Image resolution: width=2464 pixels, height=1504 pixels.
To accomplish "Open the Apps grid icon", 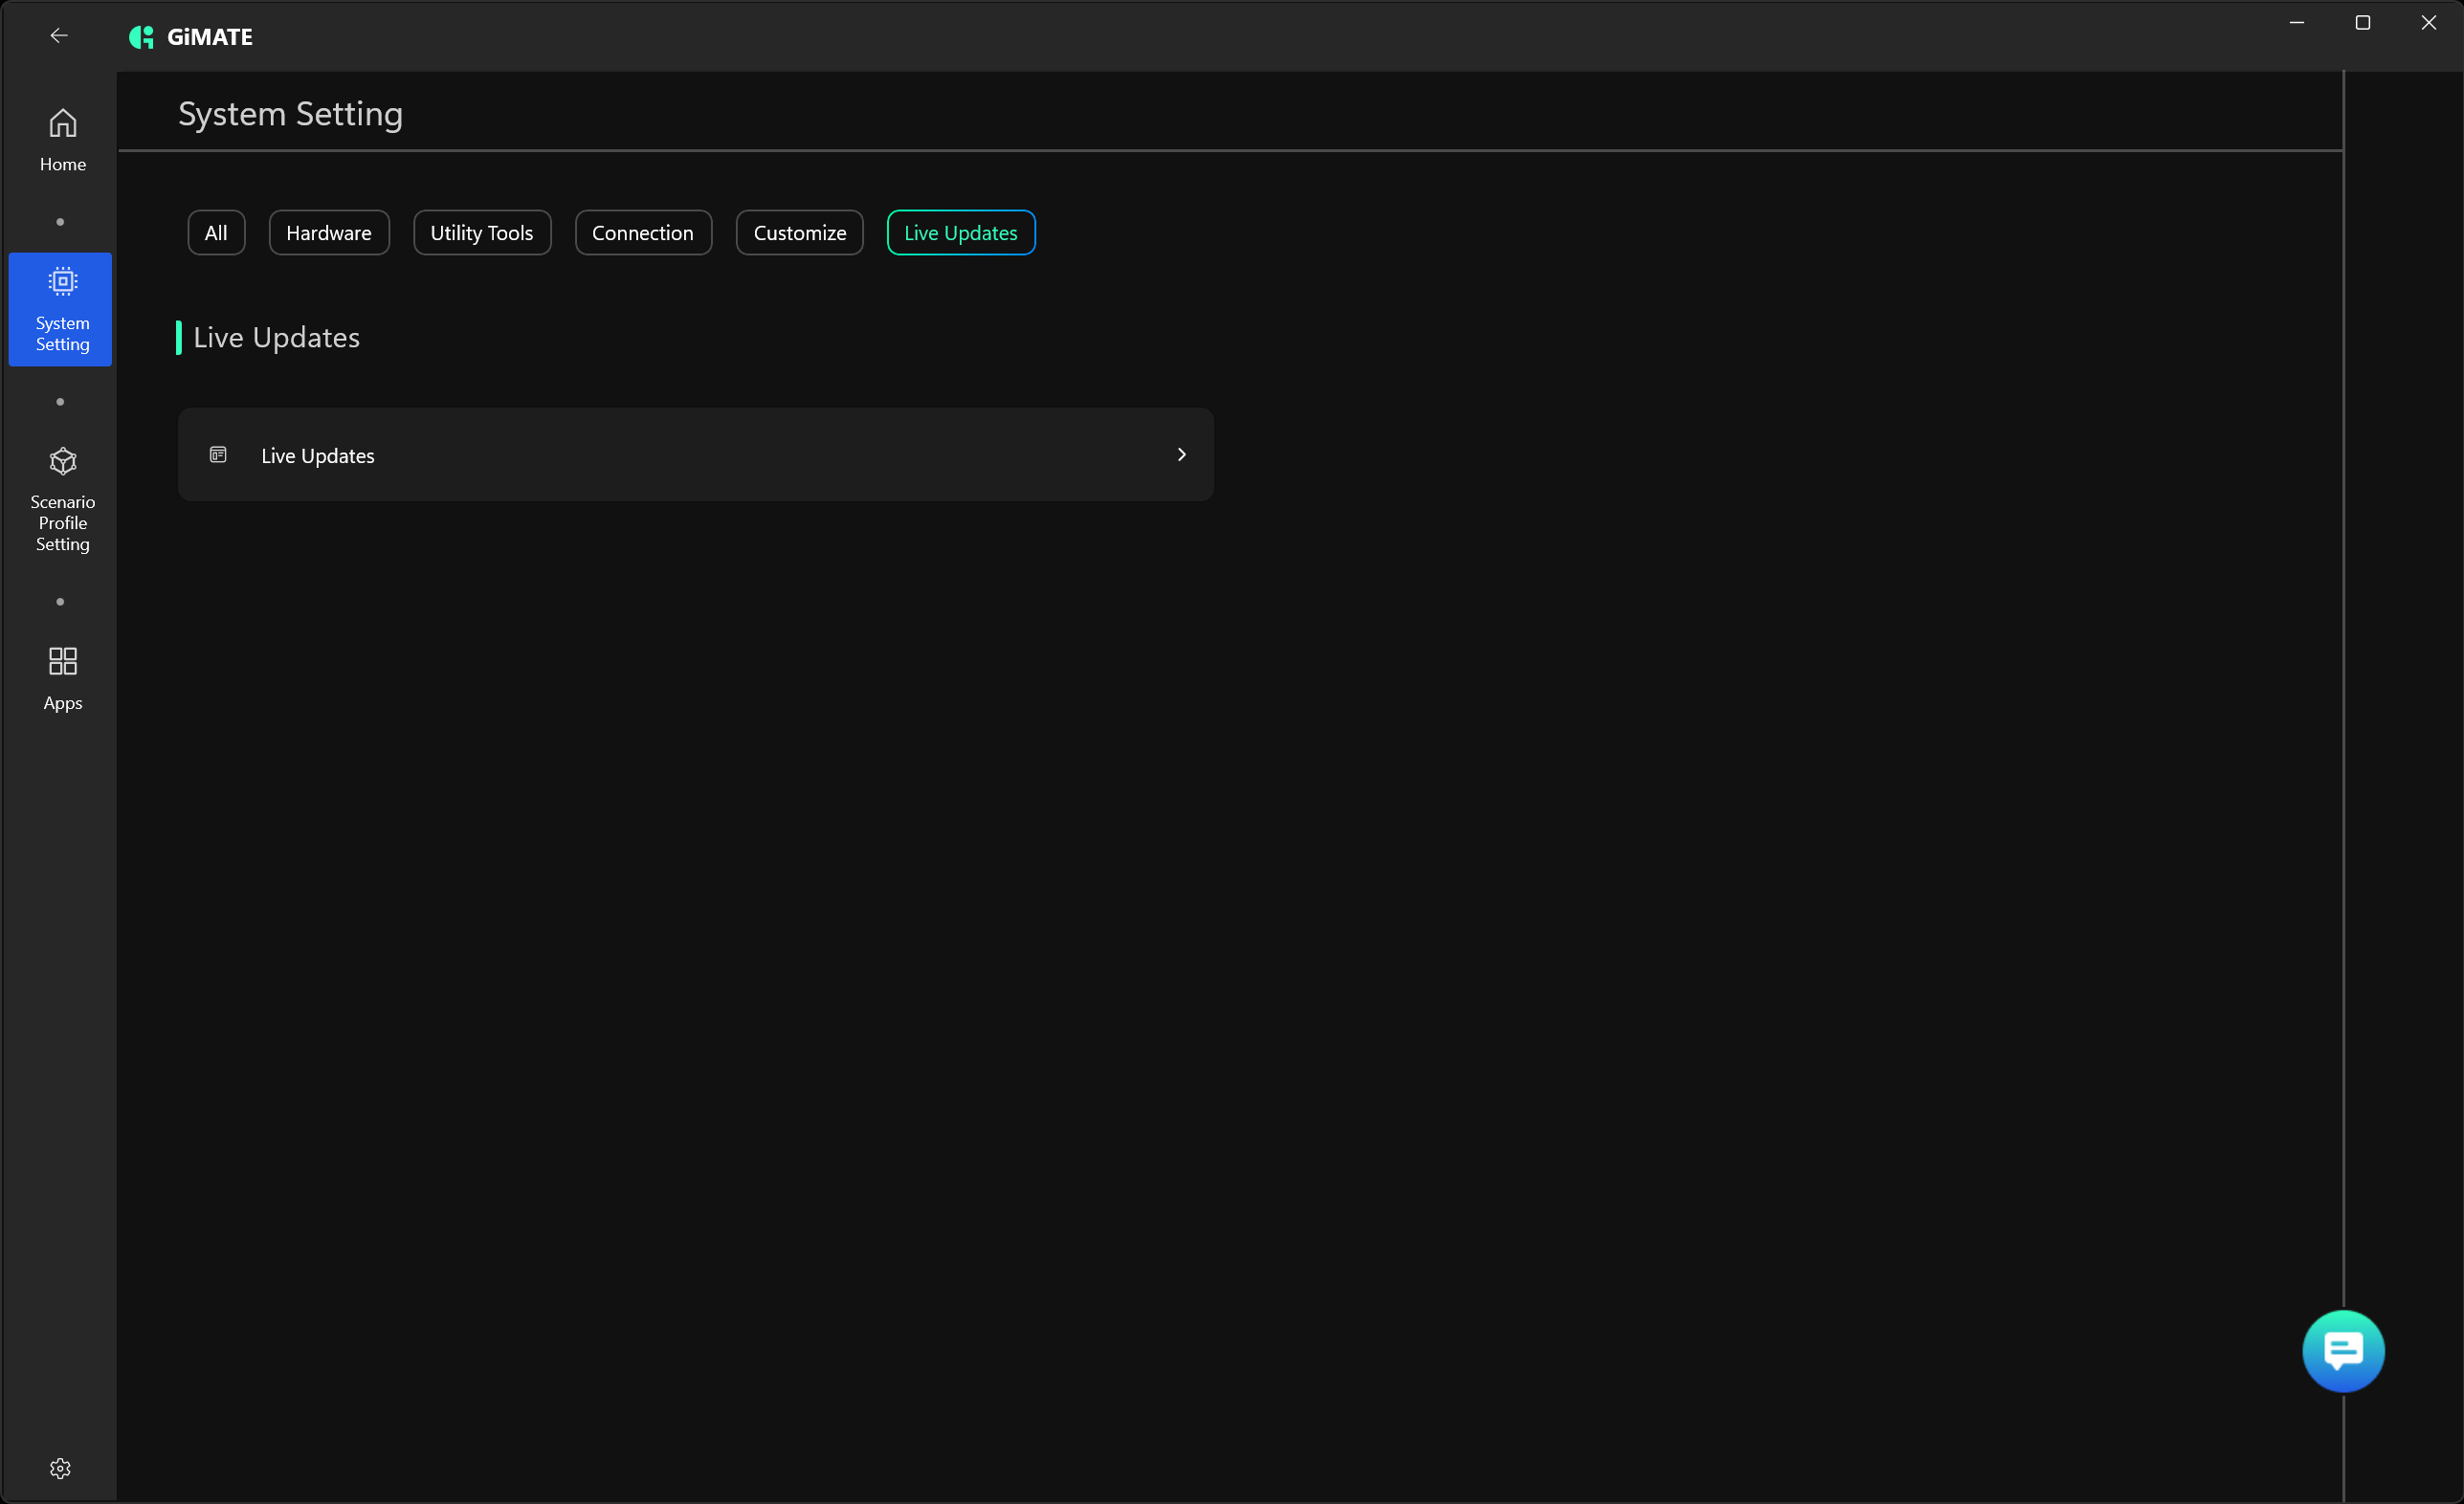I will [x=62, y=677].
